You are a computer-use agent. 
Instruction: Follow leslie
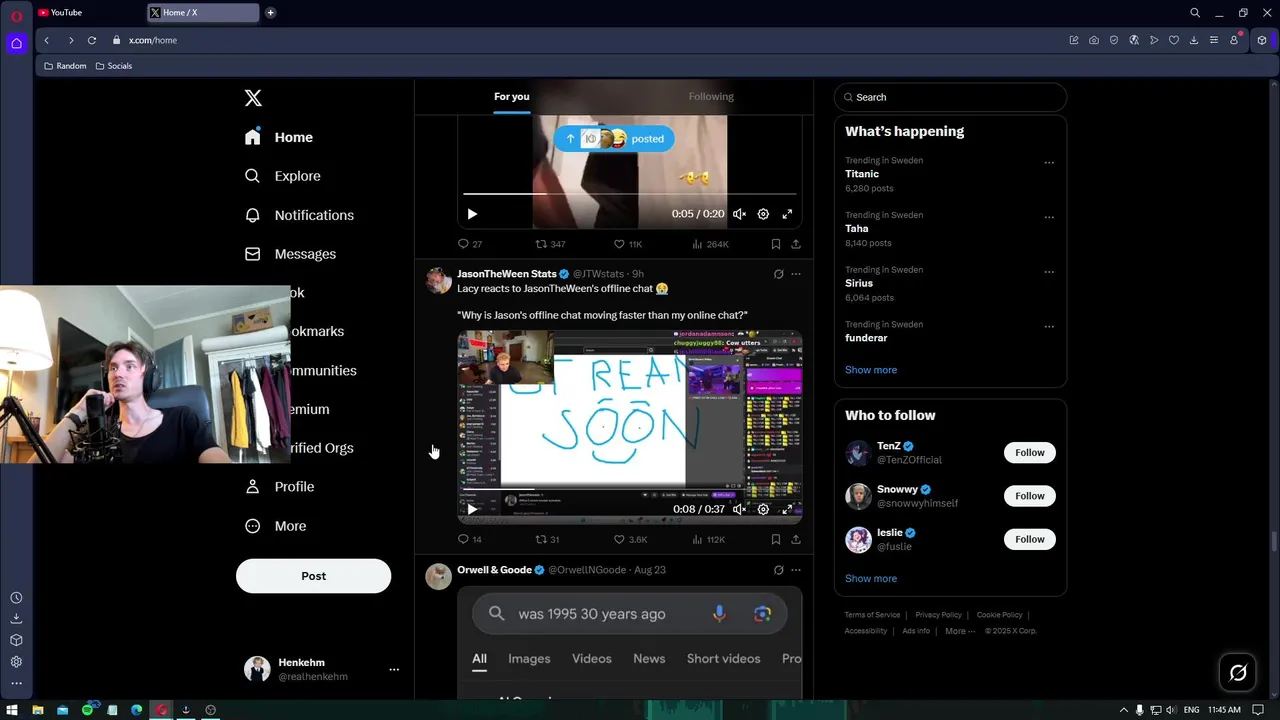pyautogui.click(x=1030, y=539)
